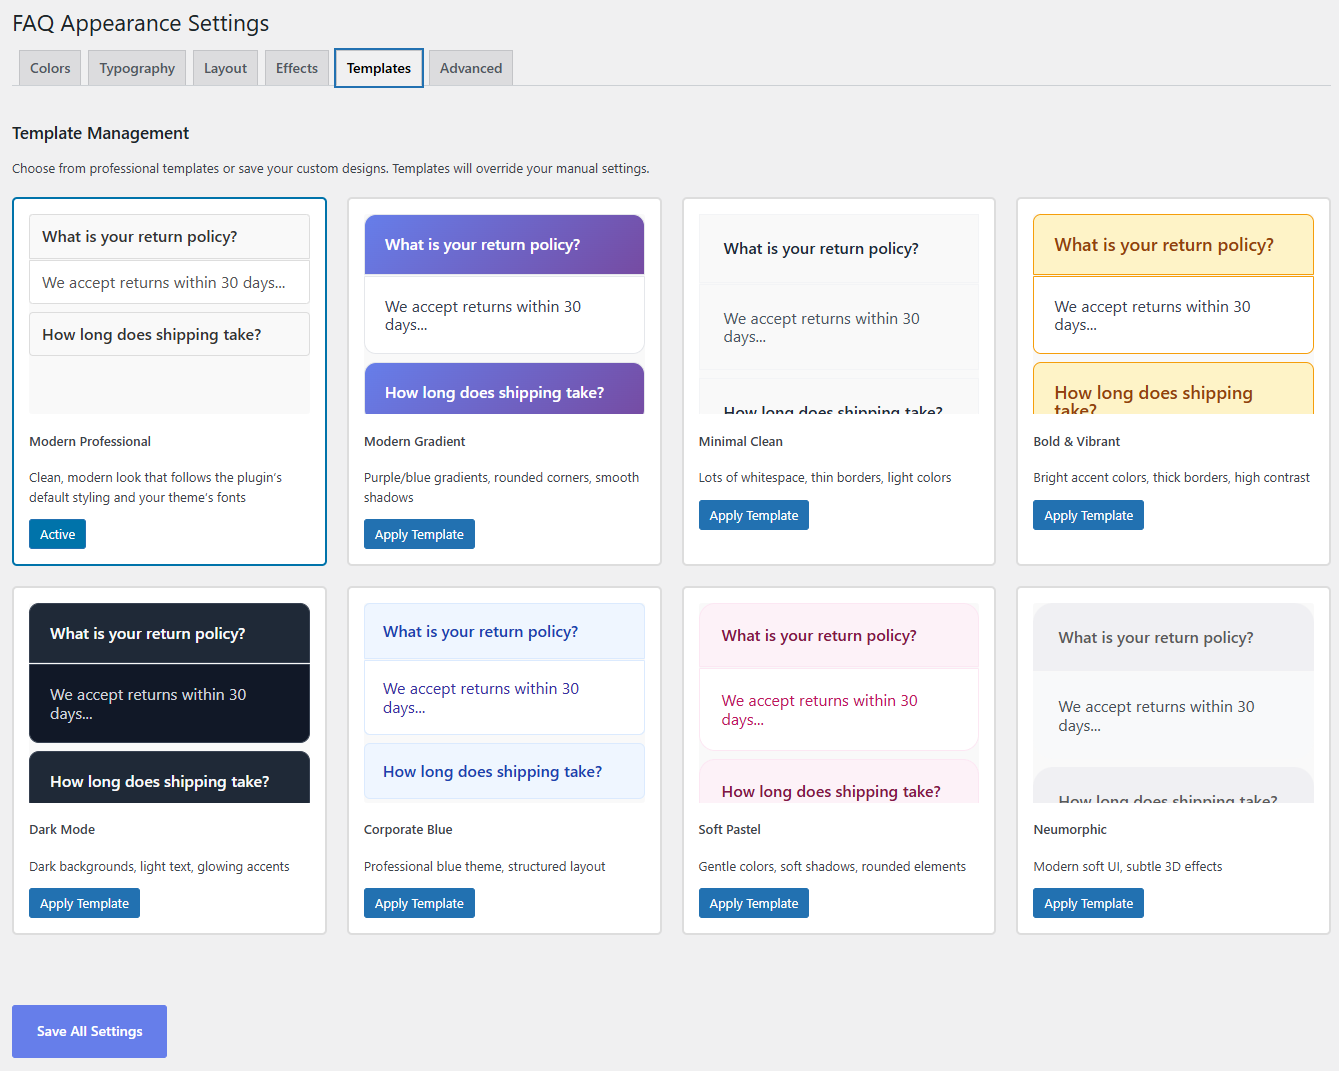Click the Neumorphic preview thumbnail
Screen dimensions: 1339x1071
pyautogui.click(x=1173, y=702)
